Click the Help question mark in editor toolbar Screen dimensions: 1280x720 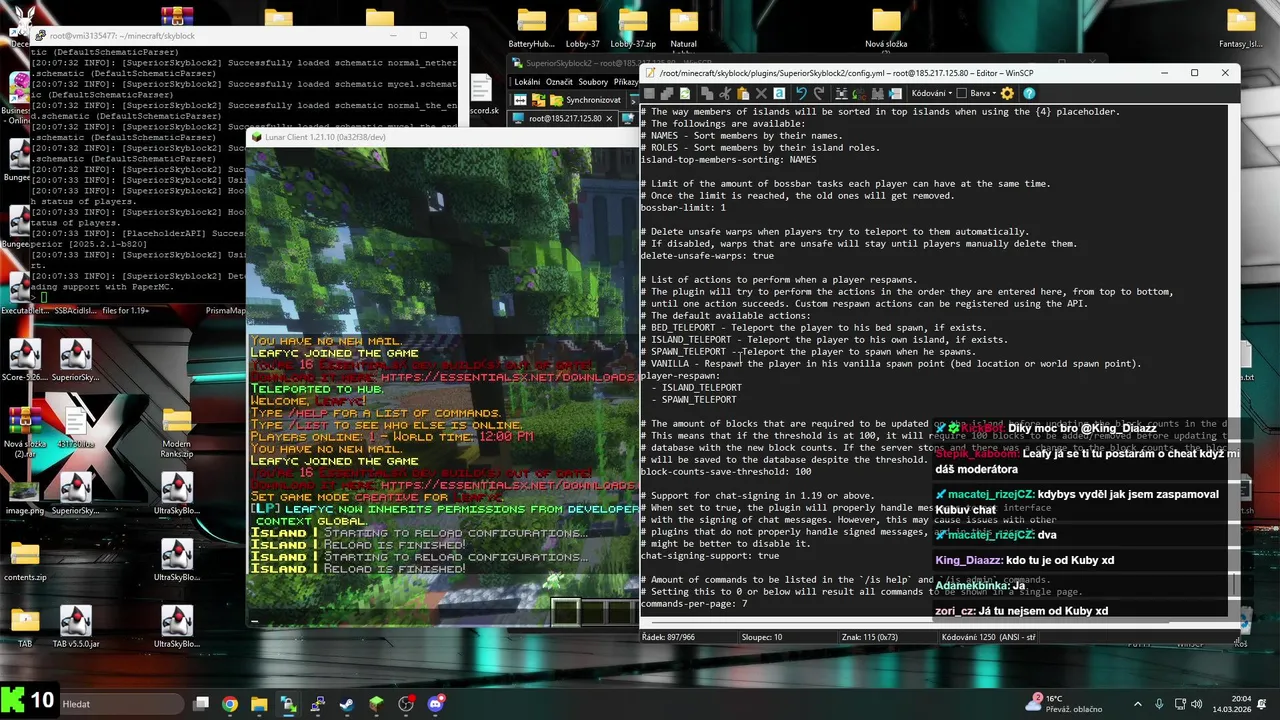[1029, 93]
